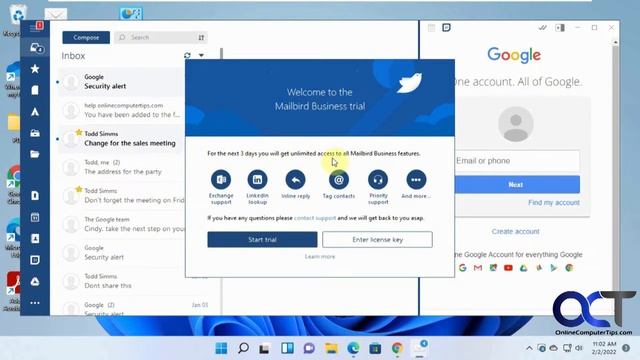The height and width of the screenshot is (360, 640).
Task: Open more apps ellipsis in sidebar
Action: (x=35, y=303)
